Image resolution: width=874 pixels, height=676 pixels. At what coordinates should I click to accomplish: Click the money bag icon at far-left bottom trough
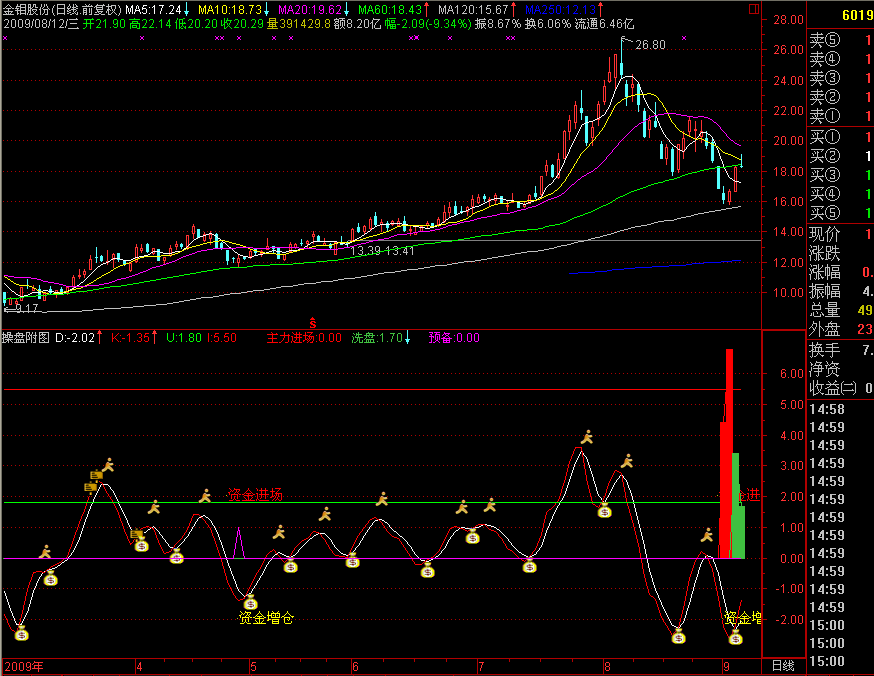21,632
